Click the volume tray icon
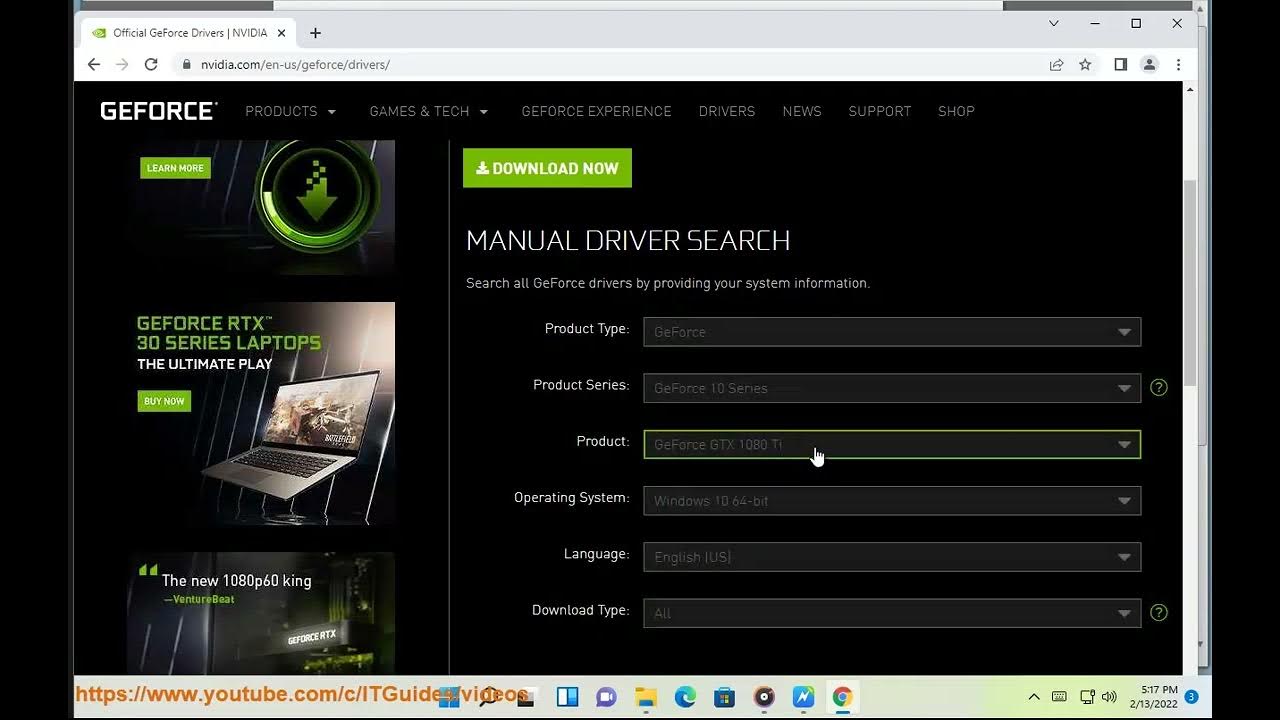This screenshot has width=1280, height=720. 1108,697
